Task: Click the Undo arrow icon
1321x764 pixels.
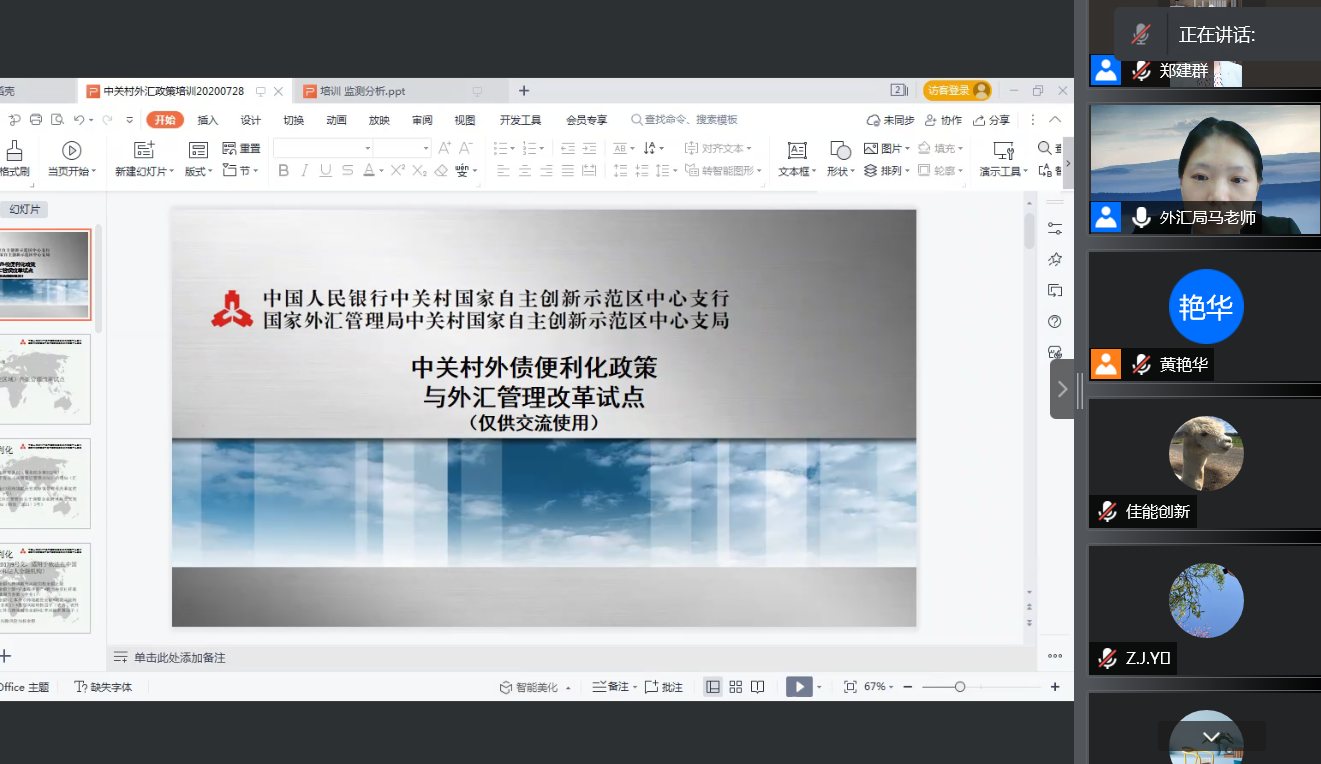Action: tap(78, 120)
